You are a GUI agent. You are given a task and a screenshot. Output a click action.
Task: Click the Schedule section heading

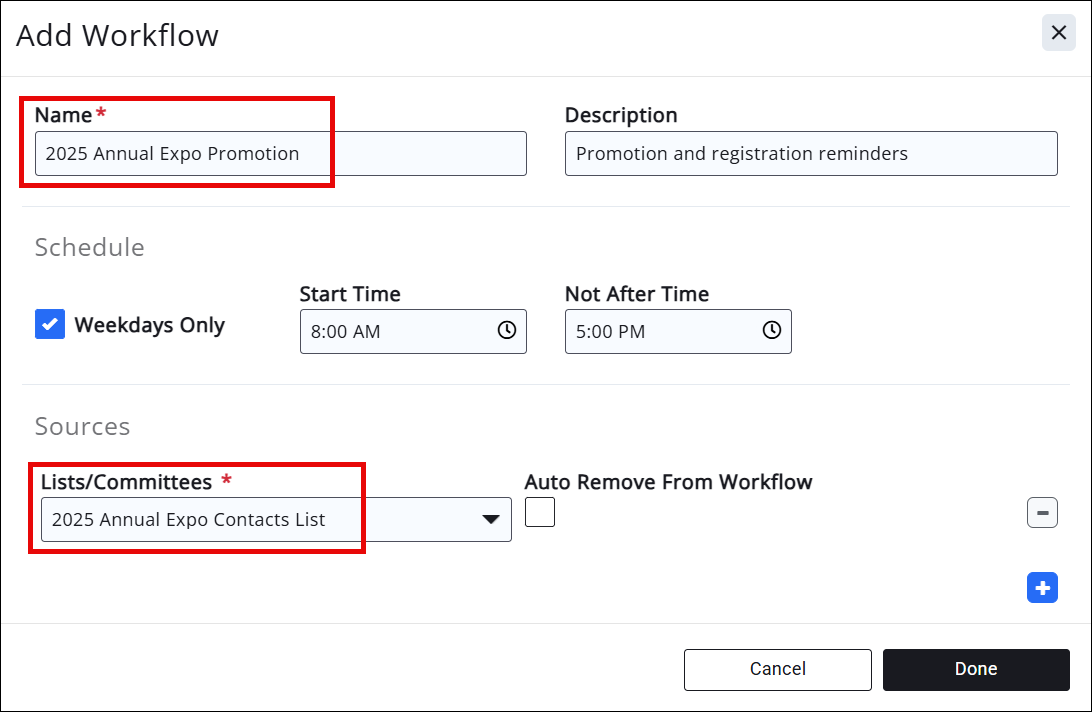pyautogui.click(x=89, y=247)
